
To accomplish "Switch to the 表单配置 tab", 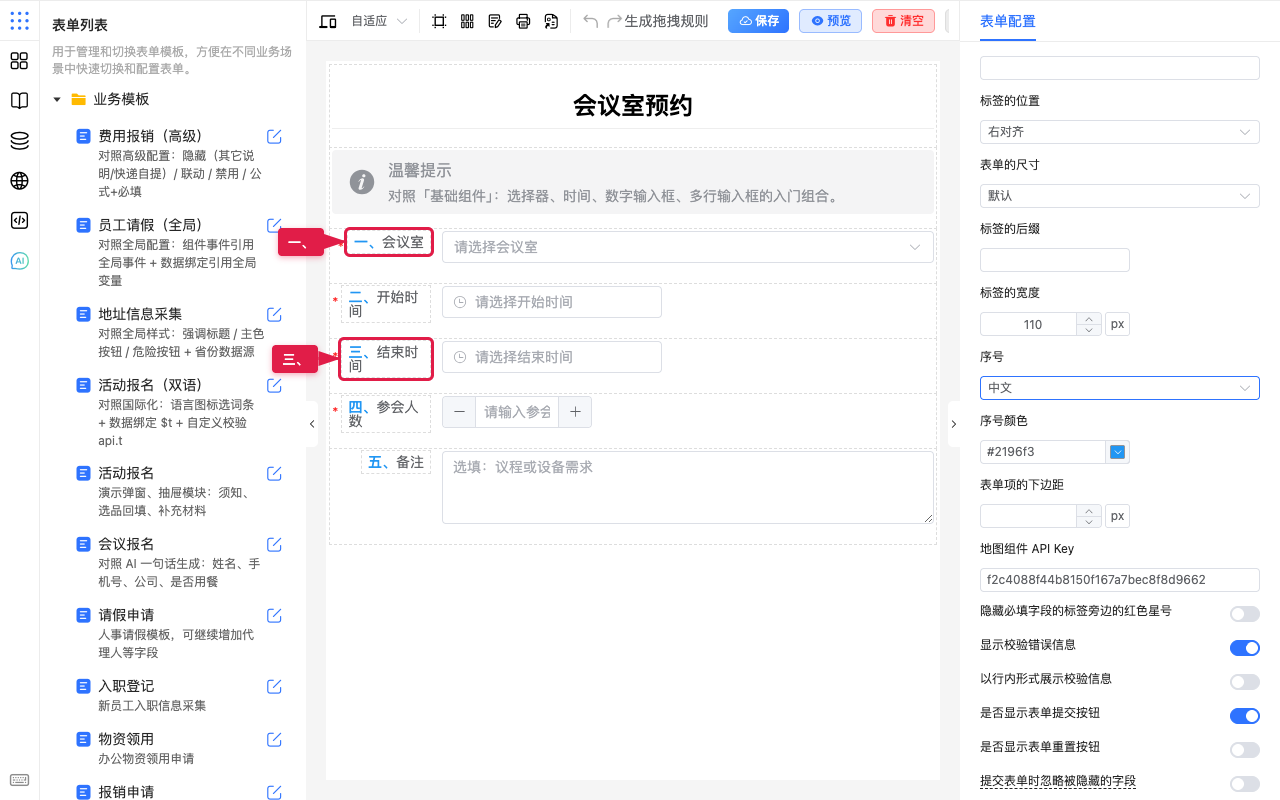I will pyautogui.click(x=1008, y=21).
